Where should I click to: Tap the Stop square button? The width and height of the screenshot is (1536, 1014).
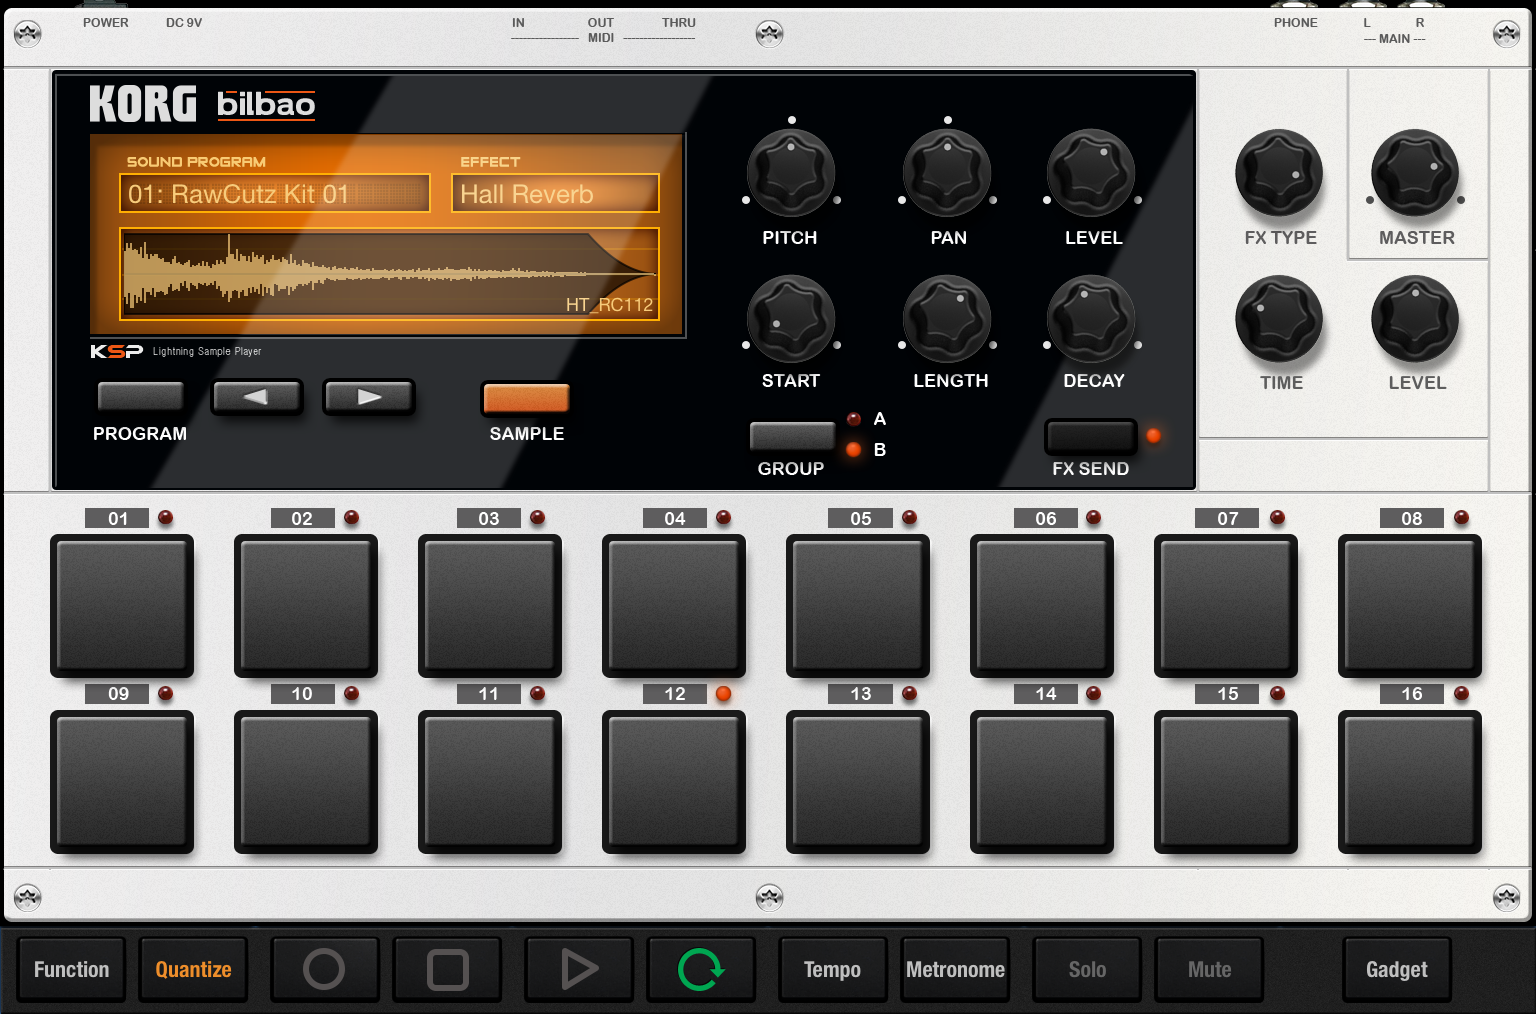pyautogui.click(x=447, y=969)
